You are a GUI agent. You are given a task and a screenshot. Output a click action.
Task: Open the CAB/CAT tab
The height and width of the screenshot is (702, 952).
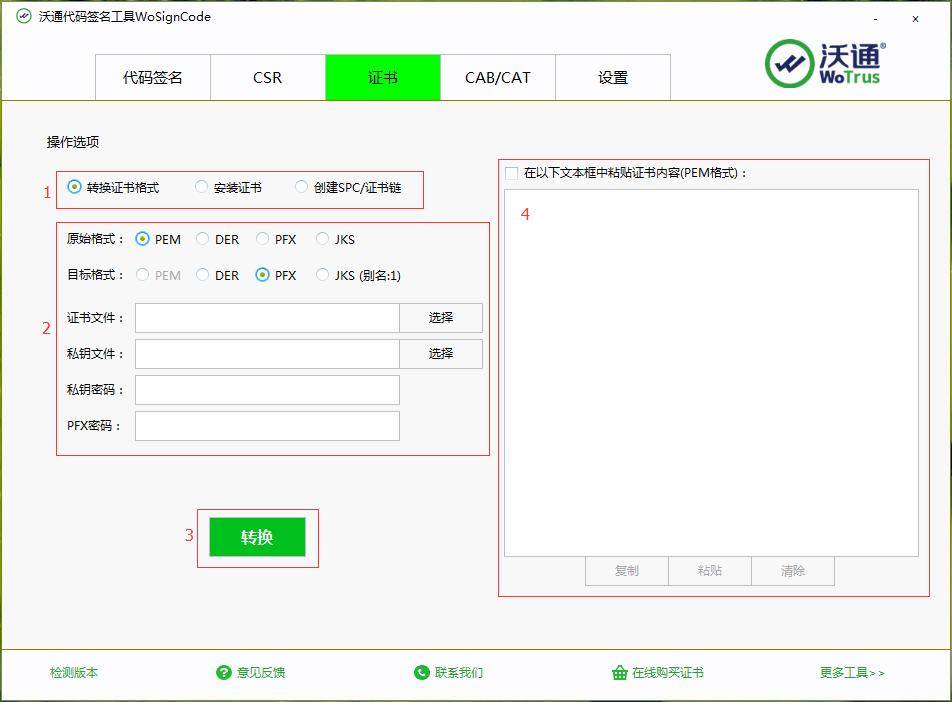[x=497, y=78]
